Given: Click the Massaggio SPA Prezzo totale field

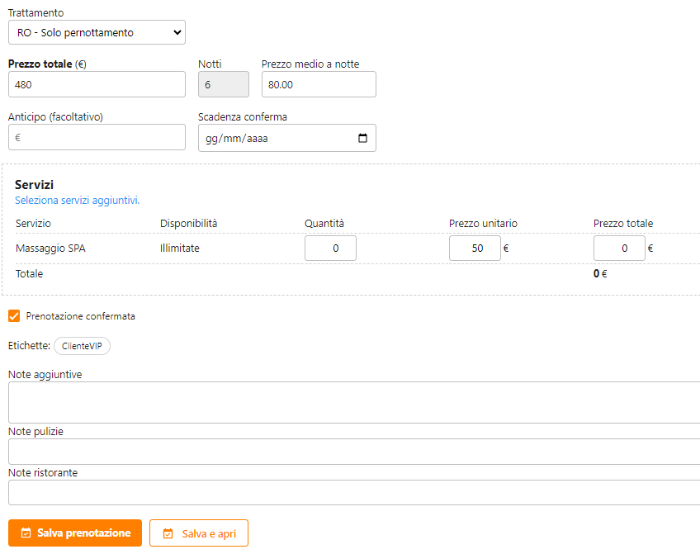Looking at the screenshot, I should (618, 248).
